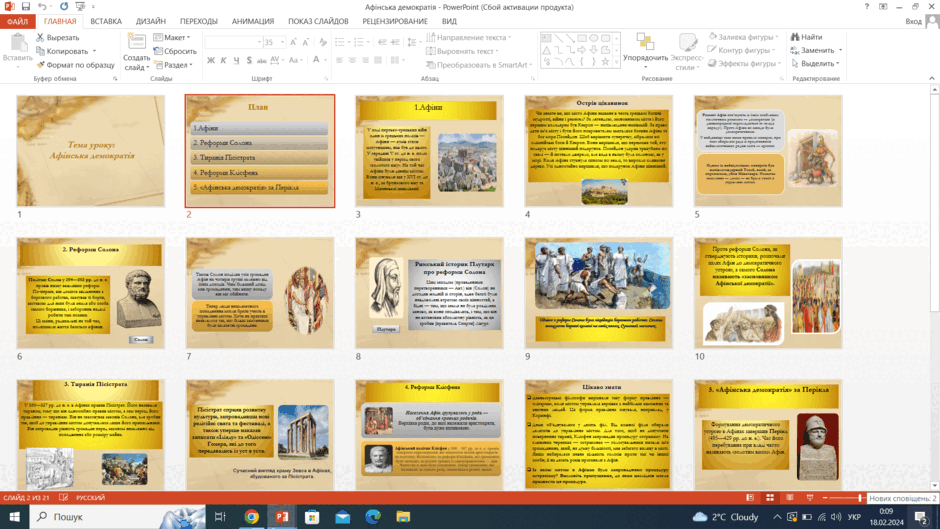The width and height of the screenshot is (940, 529).
Task: Switch to ПЕРЕХОДЫ tab
Action: click(198, 21)
